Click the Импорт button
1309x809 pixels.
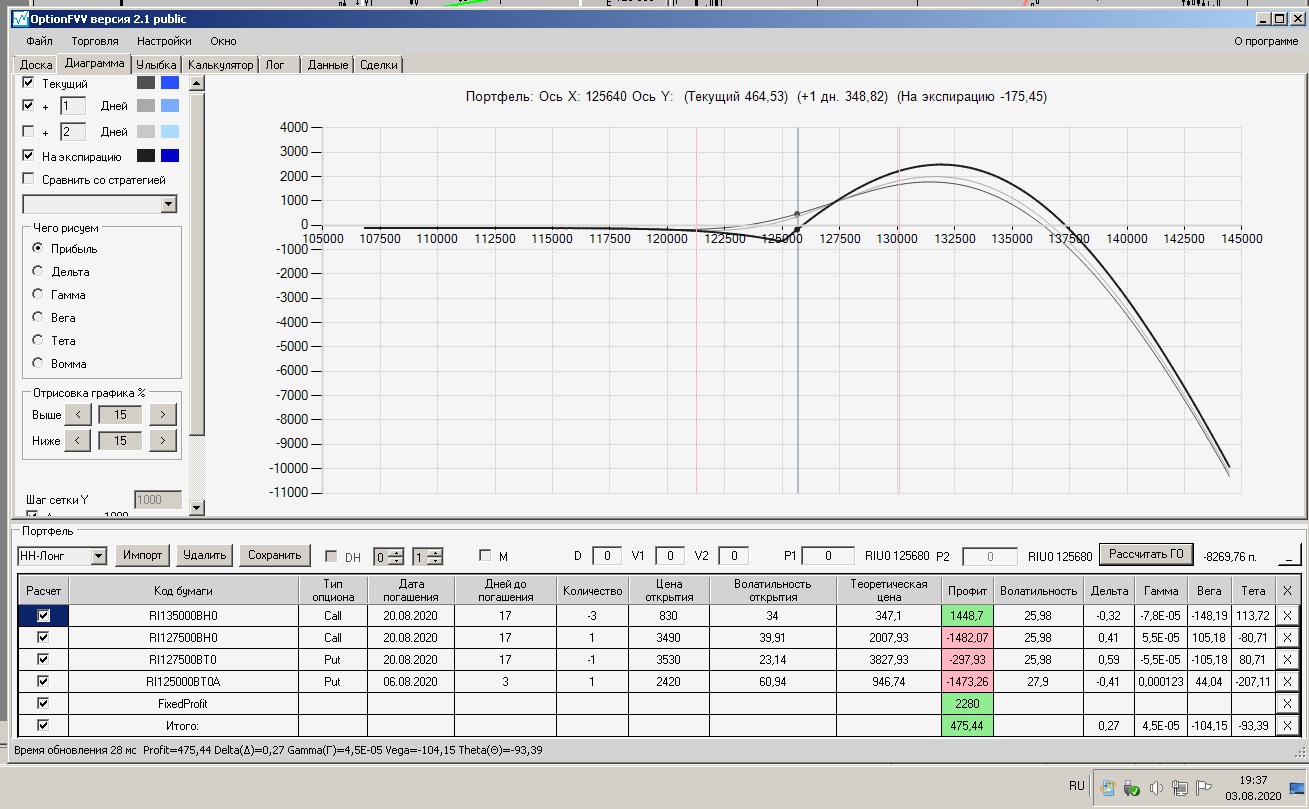pos(143,555)
